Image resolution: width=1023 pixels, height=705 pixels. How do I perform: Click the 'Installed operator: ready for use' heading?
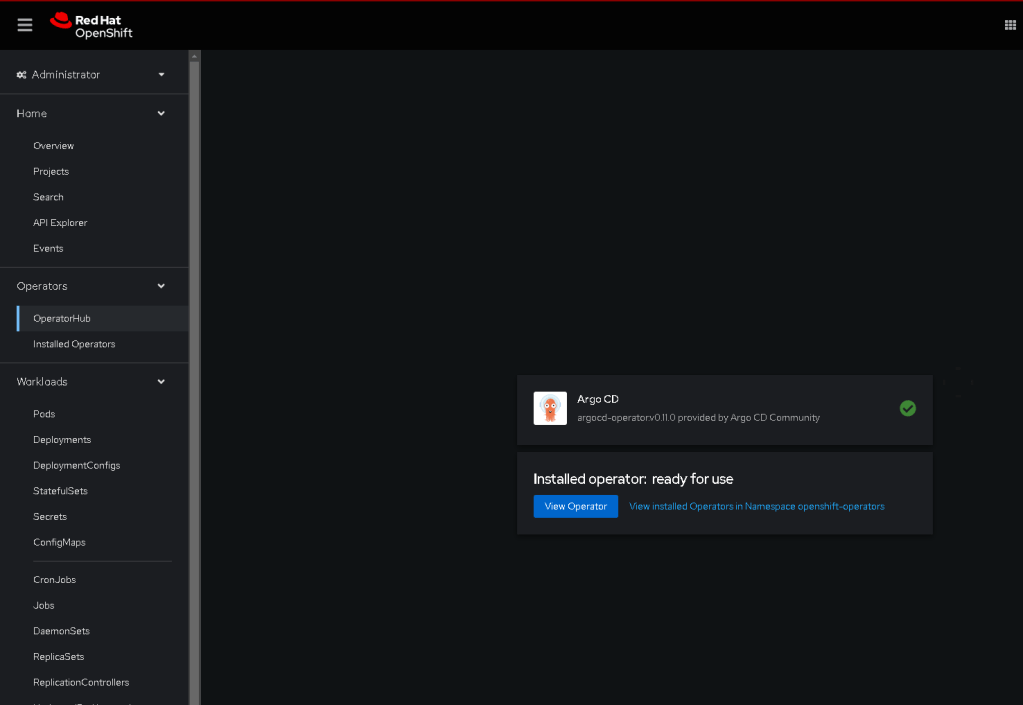pos(633,479)
